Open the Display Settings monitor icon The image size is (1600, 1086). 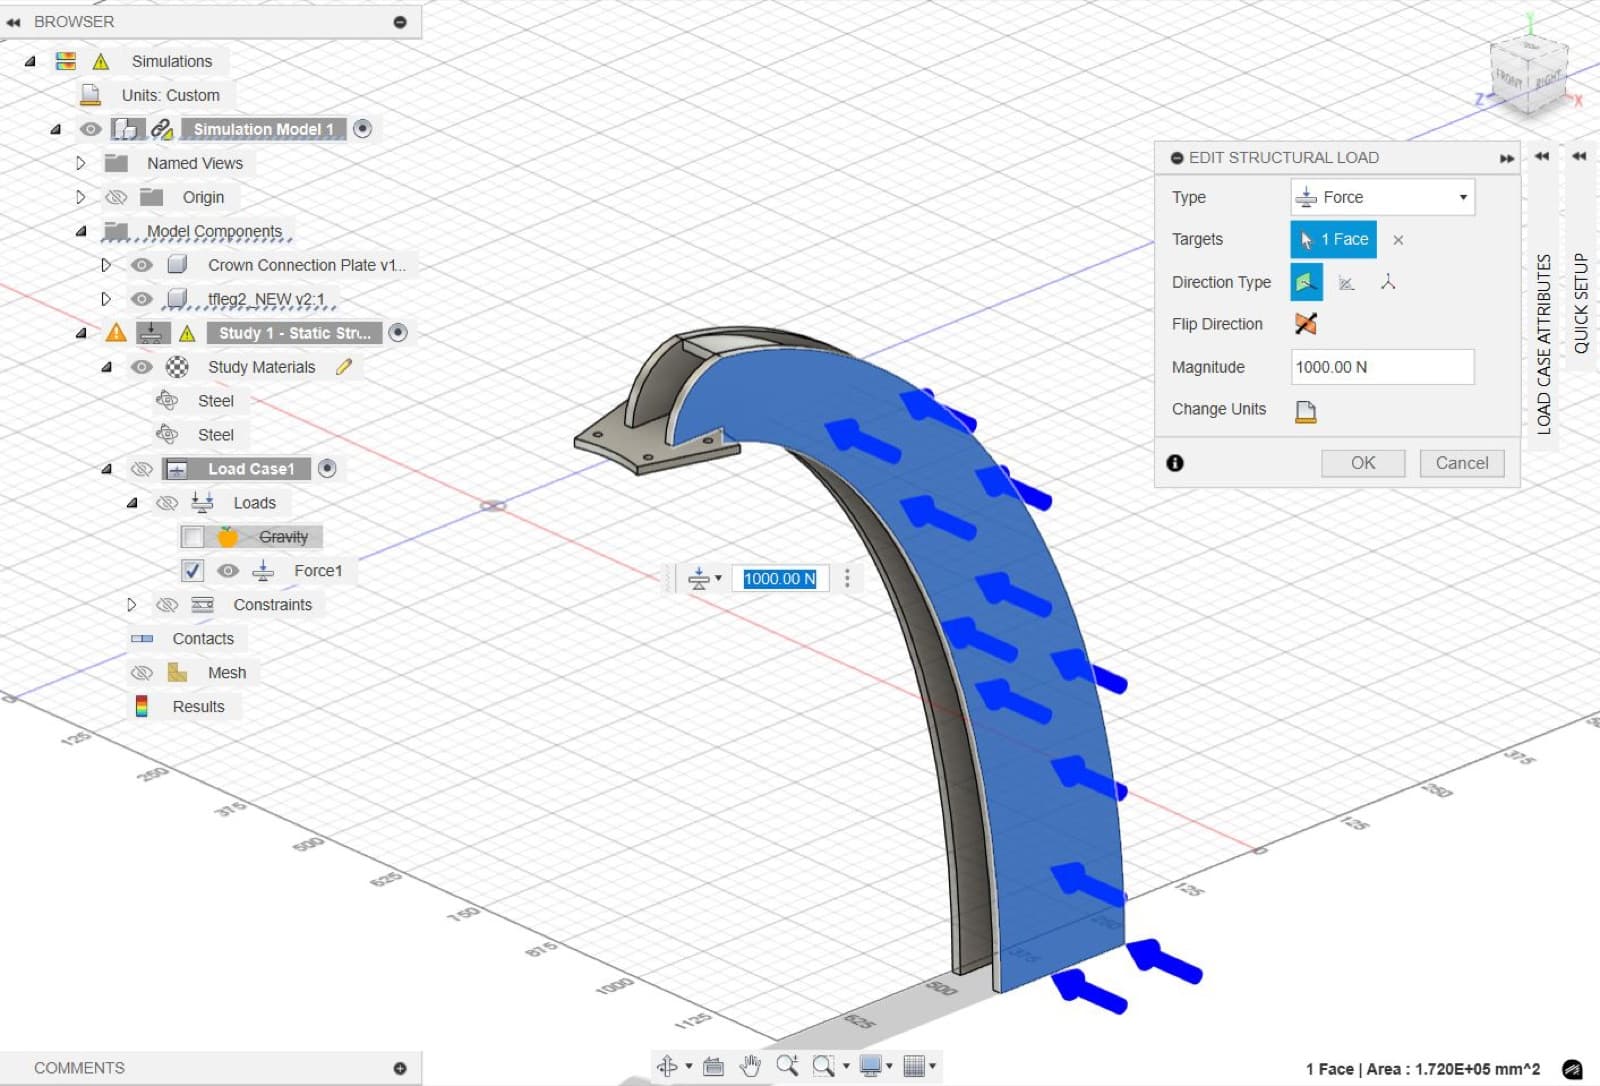click(x=870, y=1066)
